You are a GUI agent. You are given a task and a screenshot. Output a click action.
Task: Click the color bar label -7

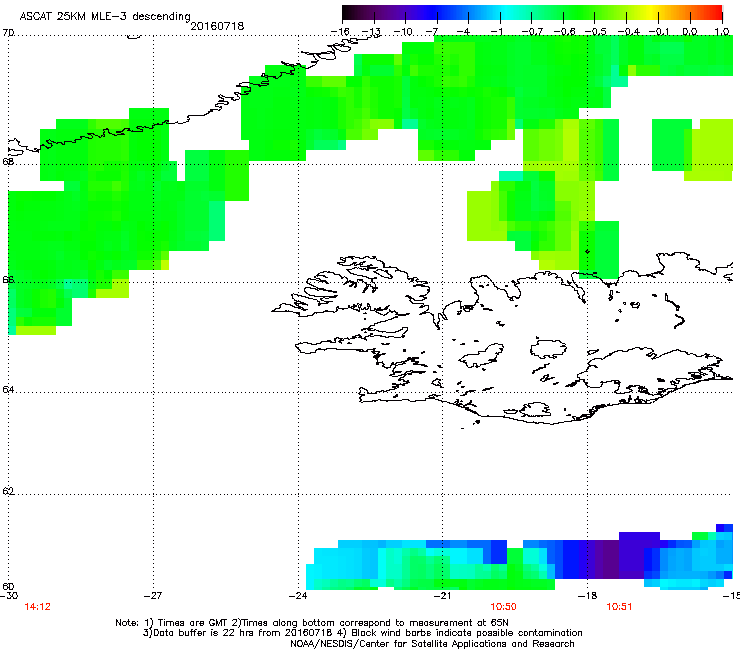click(x=432, y=32)
